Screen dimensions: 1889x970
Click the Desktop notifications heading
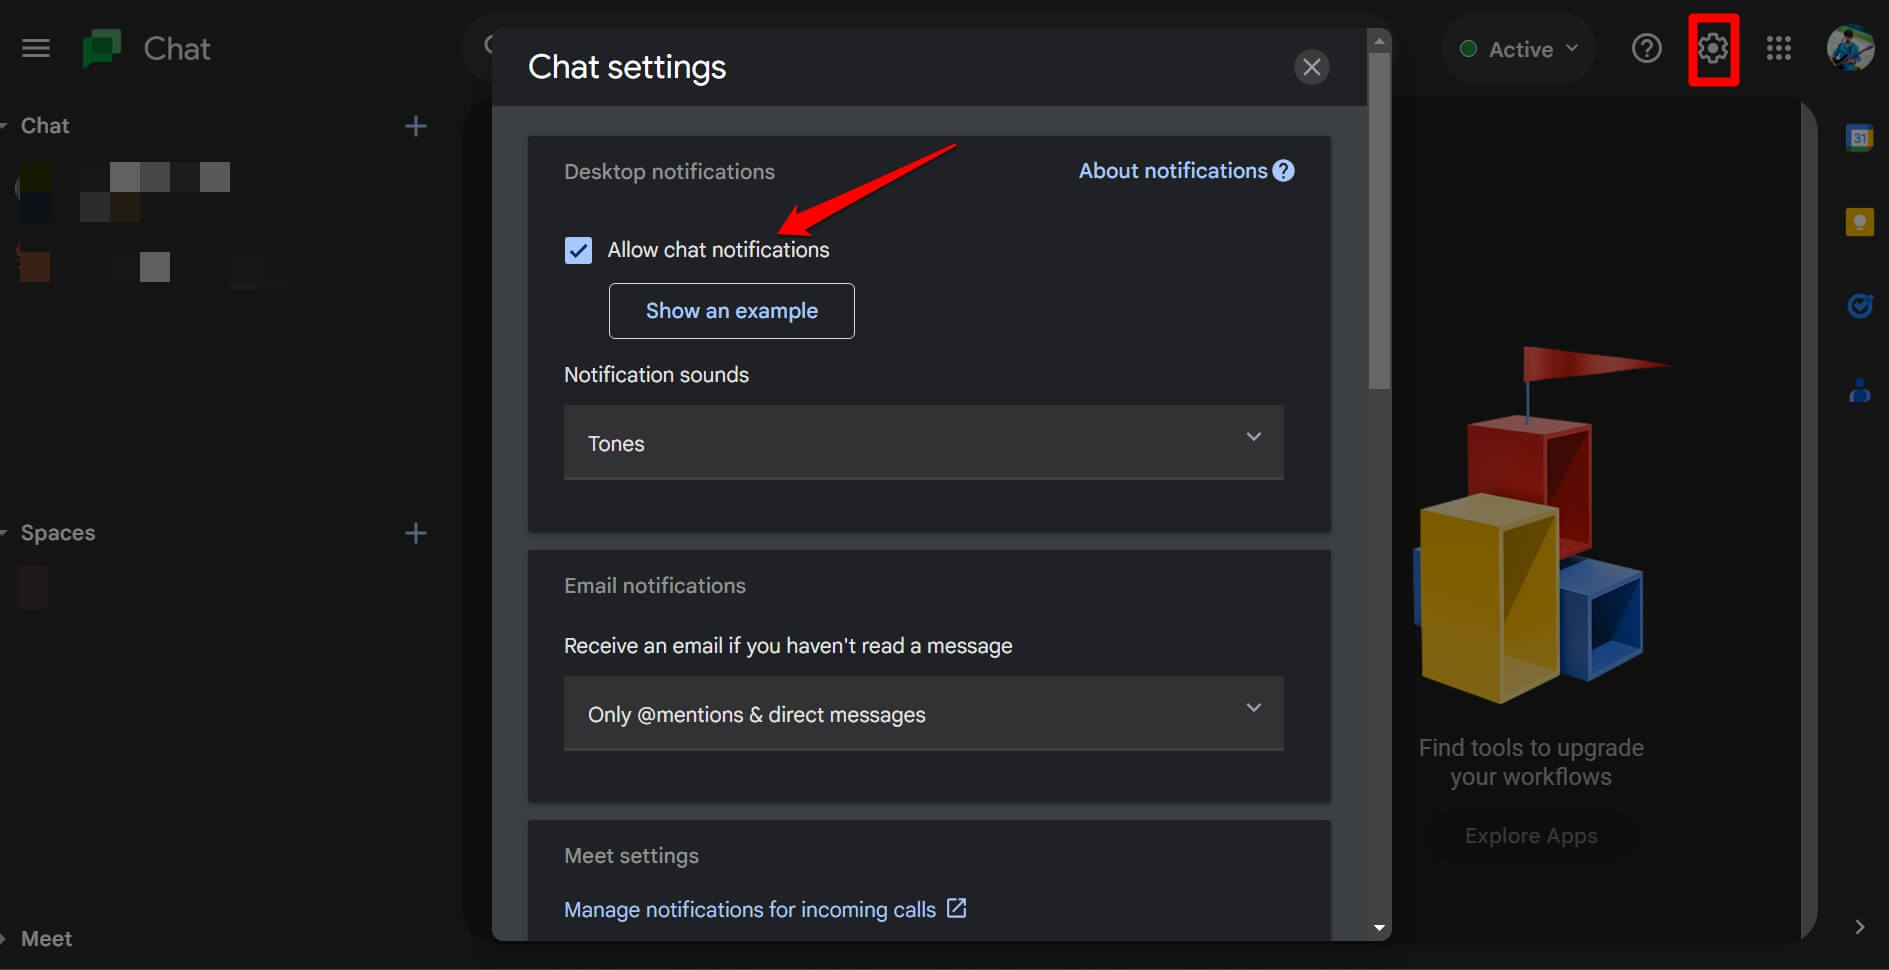pos(669,172)
